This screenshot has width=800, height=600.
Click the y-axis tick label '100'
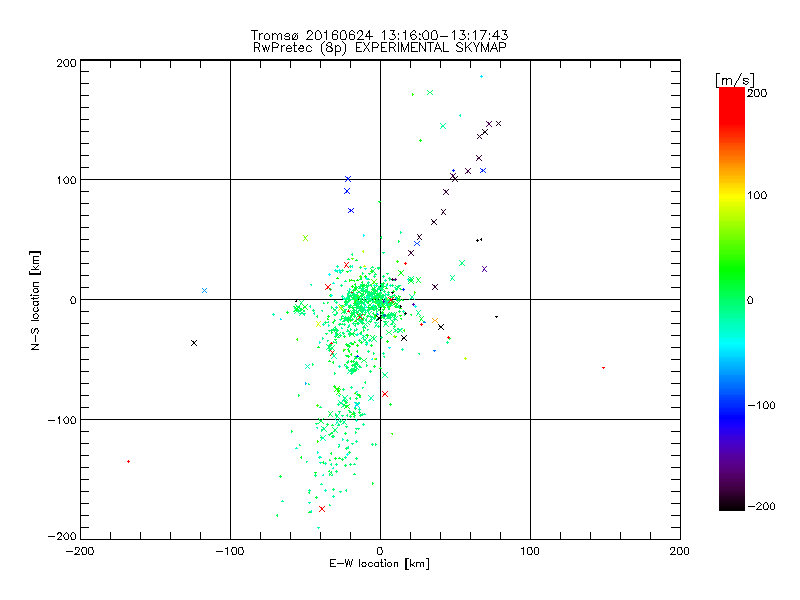point(66,180)
